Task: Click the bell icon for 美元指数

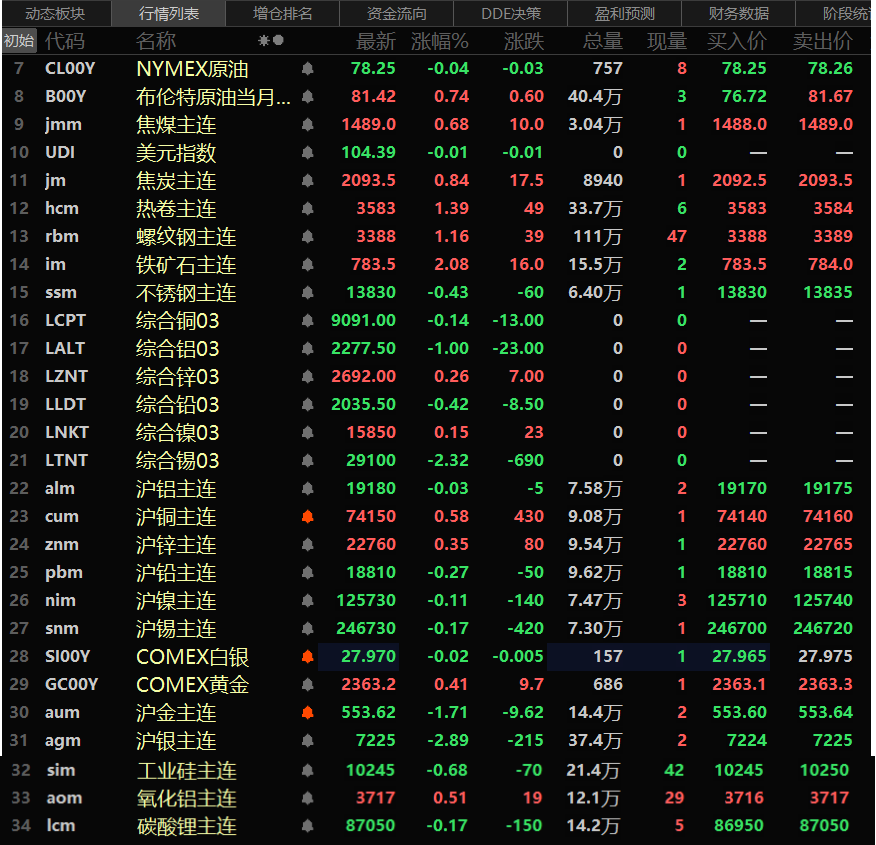Action: [x=308, y=153]
